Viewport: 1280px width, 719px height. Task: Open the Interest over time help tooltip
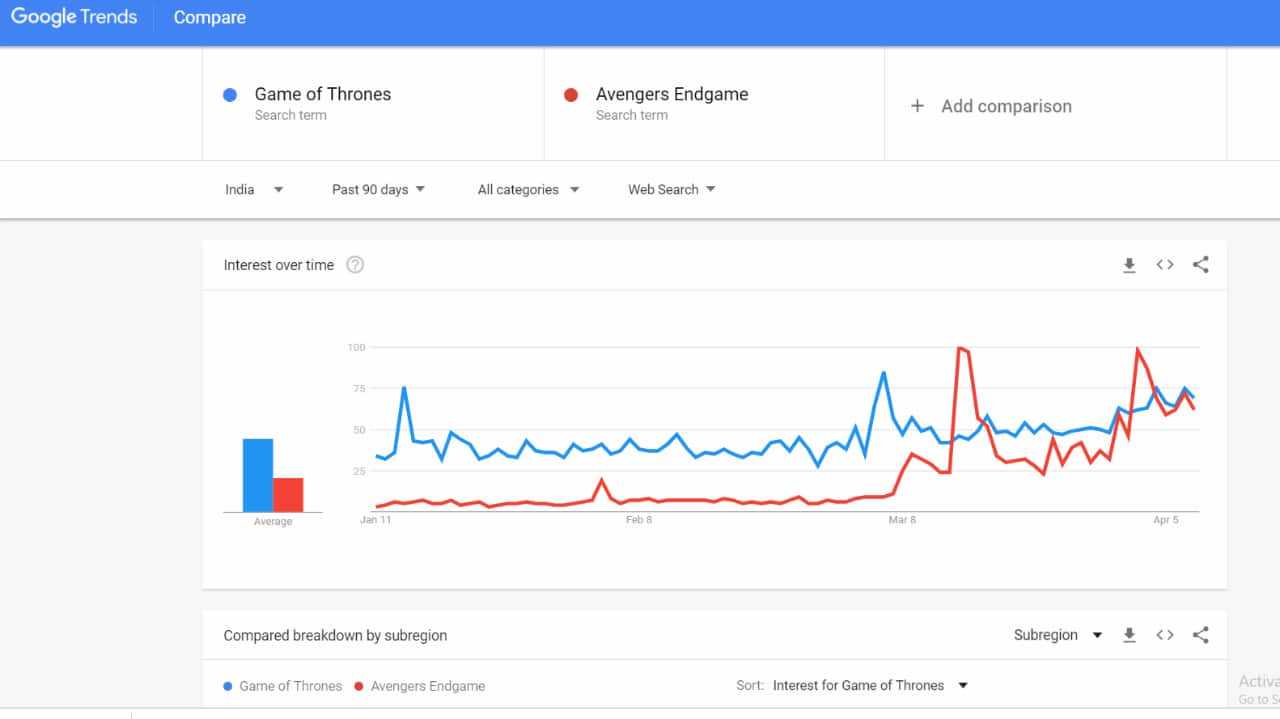click(x=355, y=264)
